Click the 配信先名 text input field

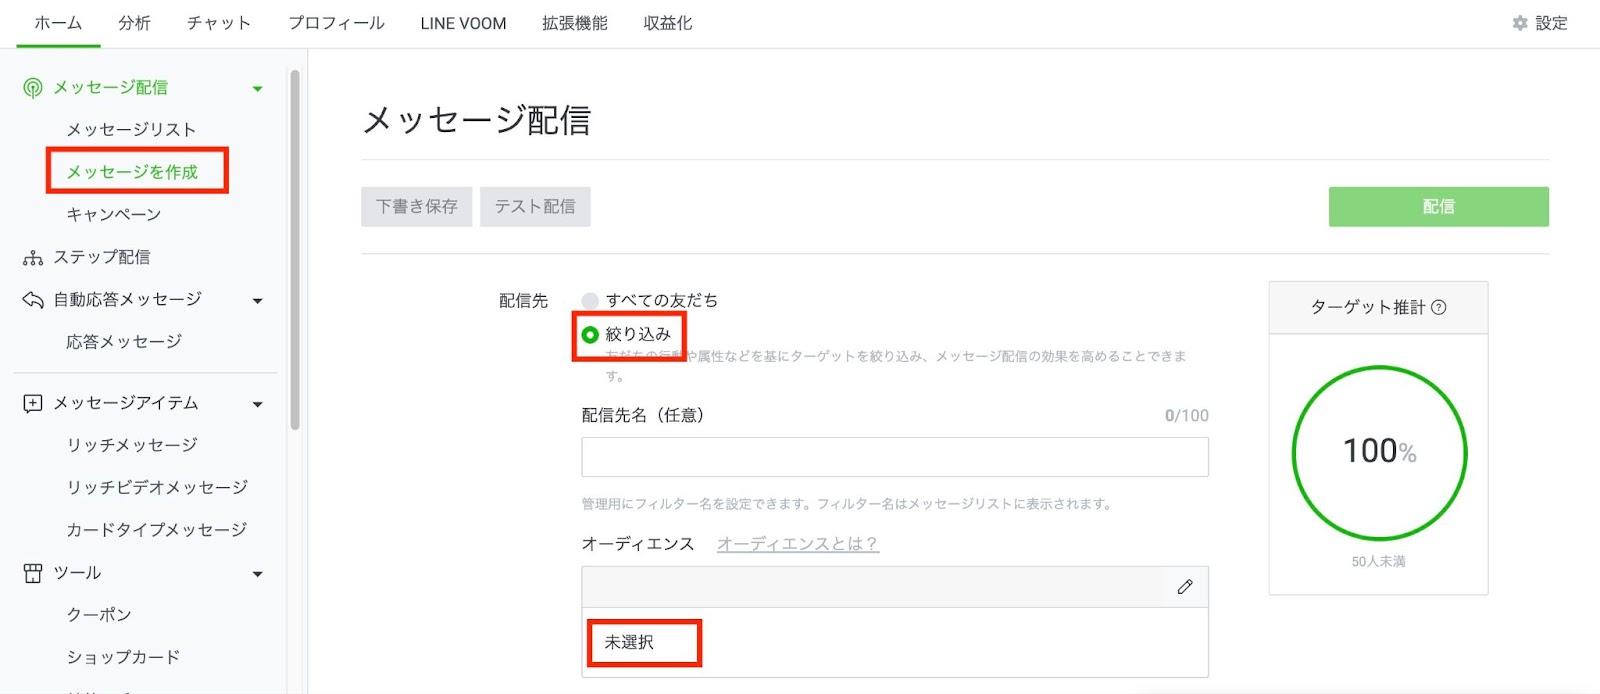(x=895, y=457)
